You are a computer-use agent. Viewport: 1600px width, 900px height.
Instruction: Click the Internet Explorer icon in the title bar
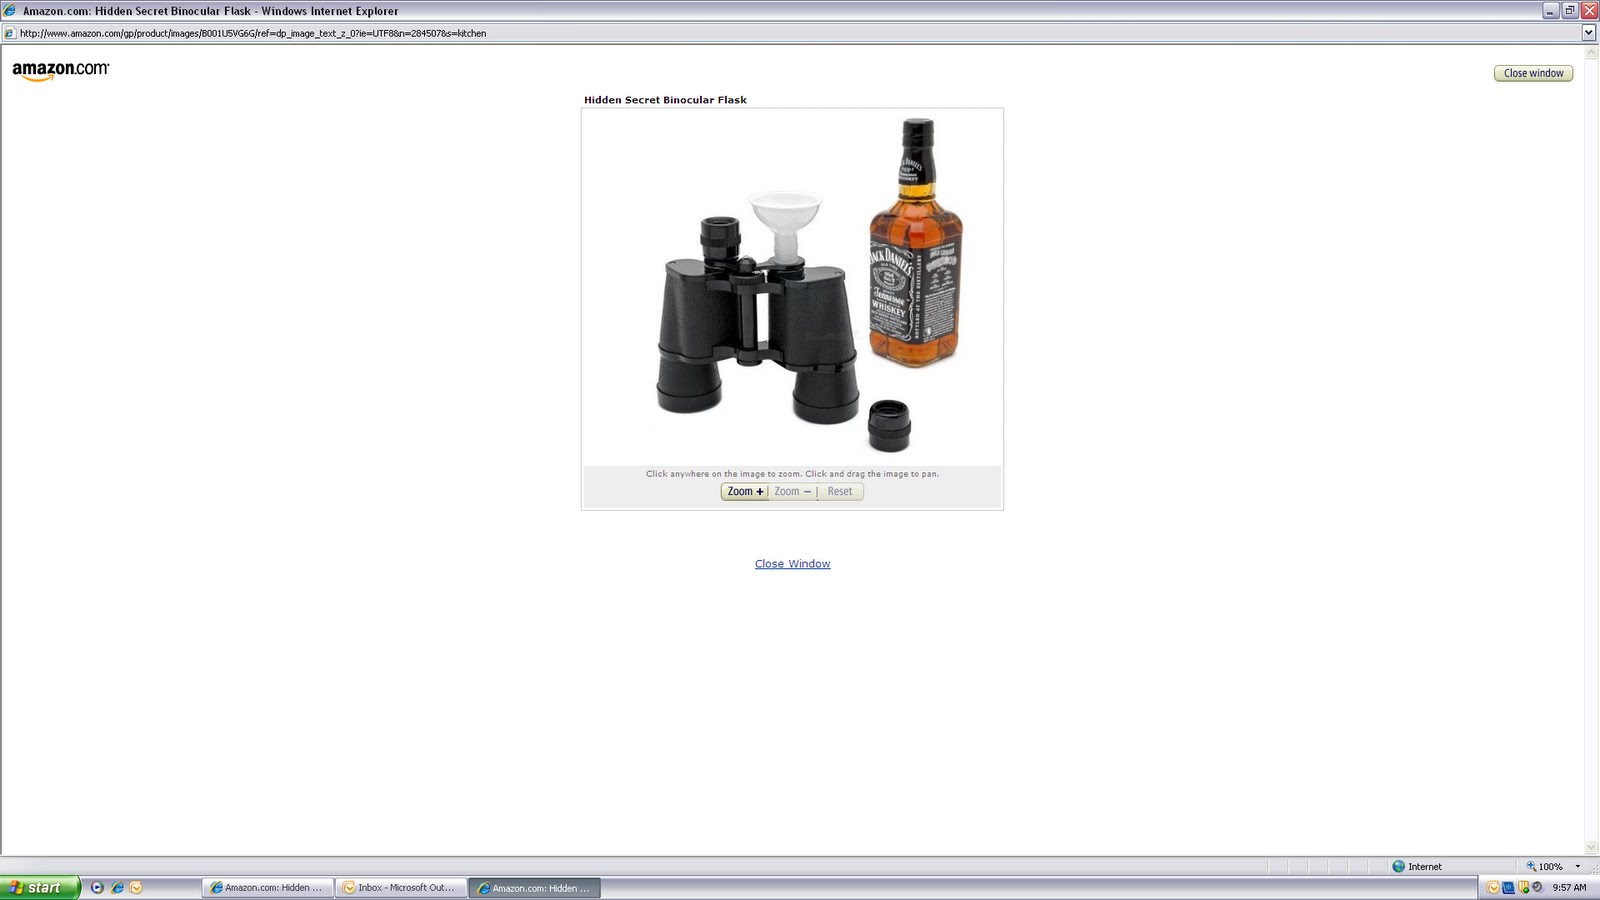(10, 11)
